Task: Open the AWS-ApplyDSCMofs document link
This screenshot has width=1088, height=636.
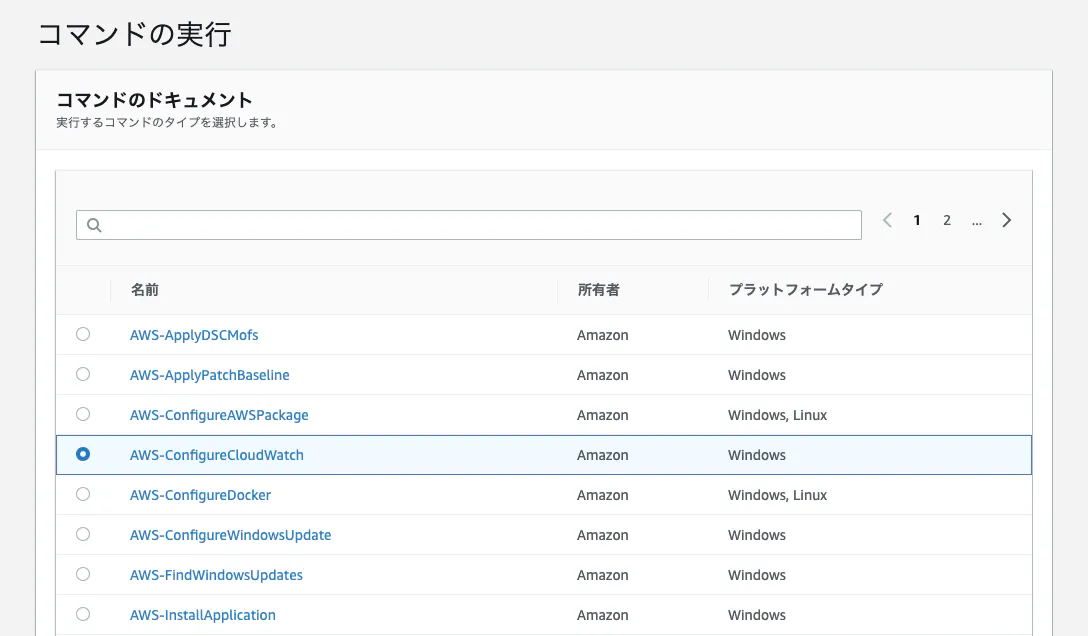Action: pyautogui.click(x=194, y=334)
